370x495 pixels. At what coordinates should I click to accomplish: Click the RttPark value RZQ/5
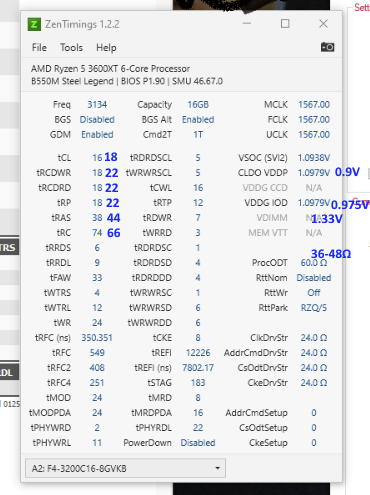point(314,308)
